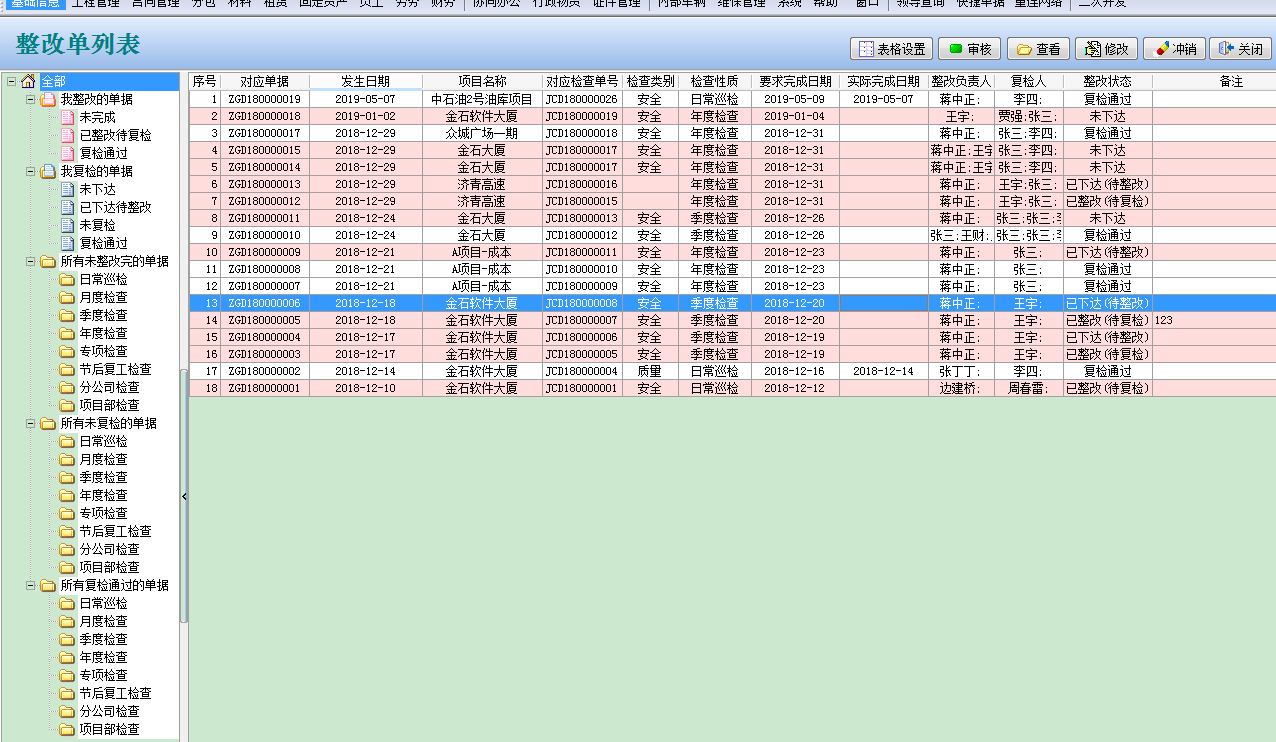
Task: Select 已下达待整改 under 我复检的单据
Action: click(115, 208)
